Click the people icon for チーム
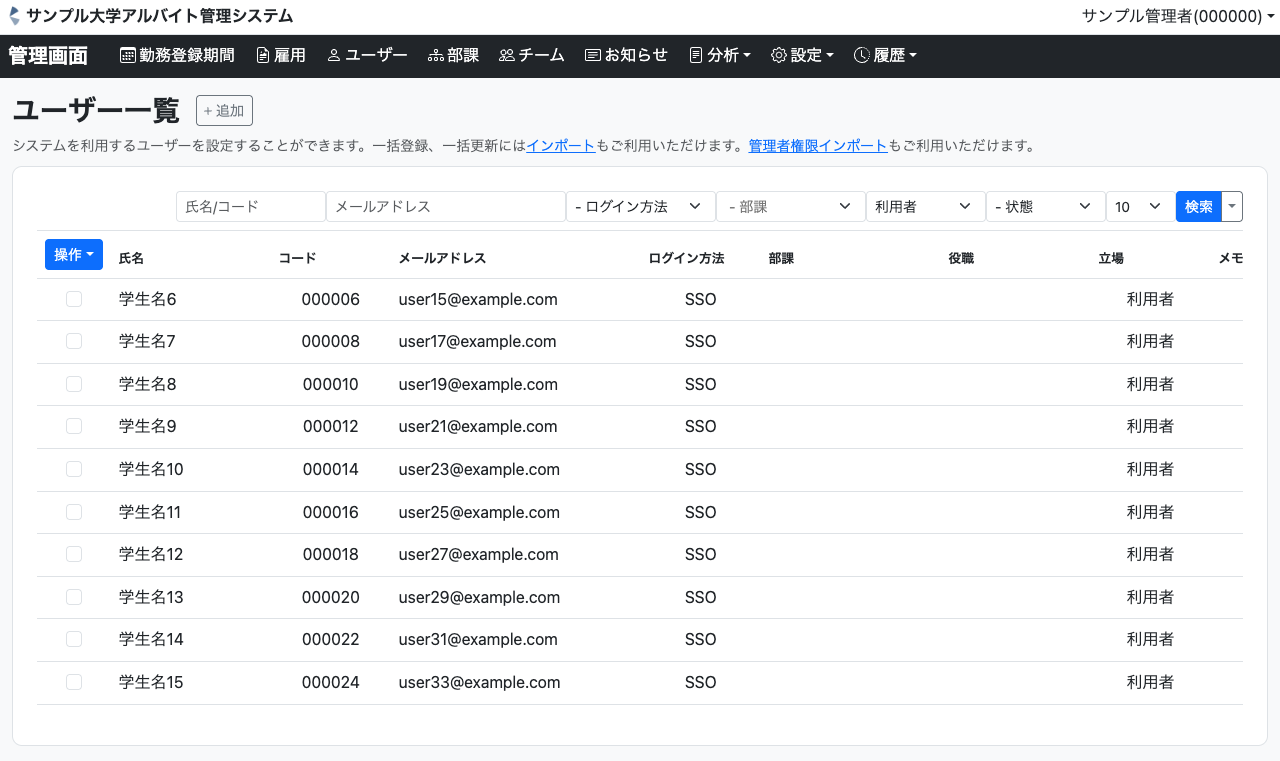This screenshot has width=1280, height=761. [x=506, y=56]
